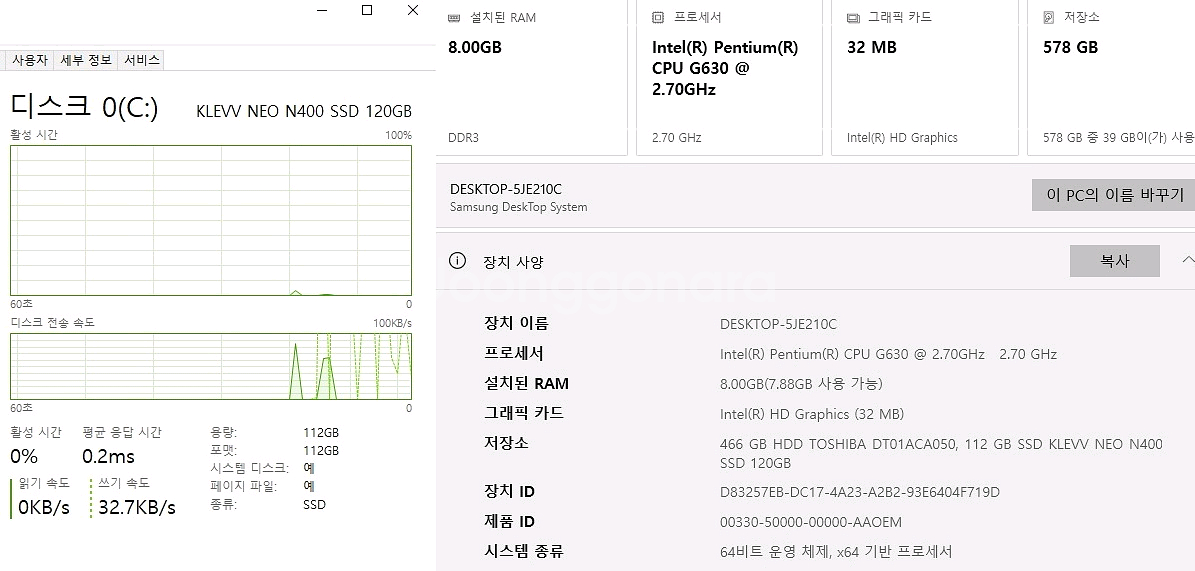The height and width of the screenshot is (571, 1195).
Task: Click the installed RAM chip icon
Action: pyautogui.click(x=454, y=18)
